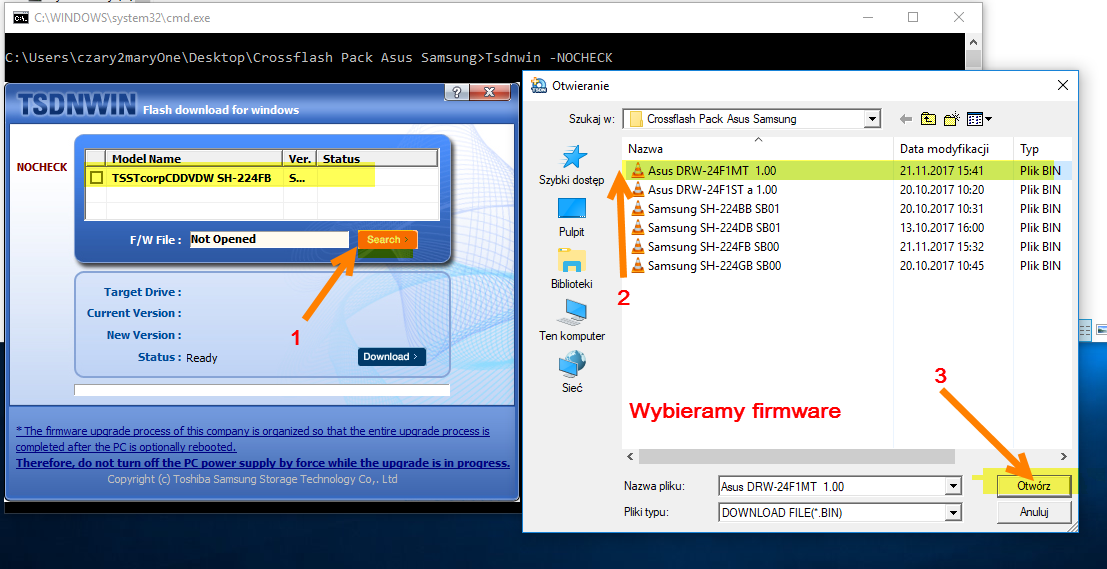Sort files by Data modyfikacji column header

(954, 149)
